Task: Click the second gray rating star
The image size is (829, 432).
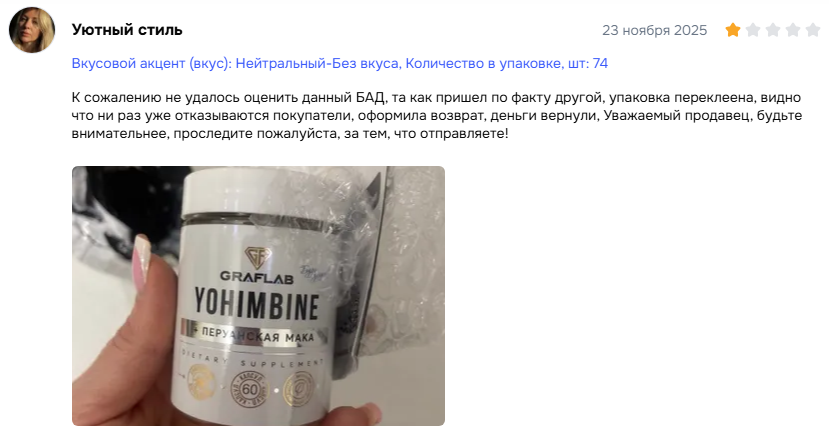Action: pos(753,30)
